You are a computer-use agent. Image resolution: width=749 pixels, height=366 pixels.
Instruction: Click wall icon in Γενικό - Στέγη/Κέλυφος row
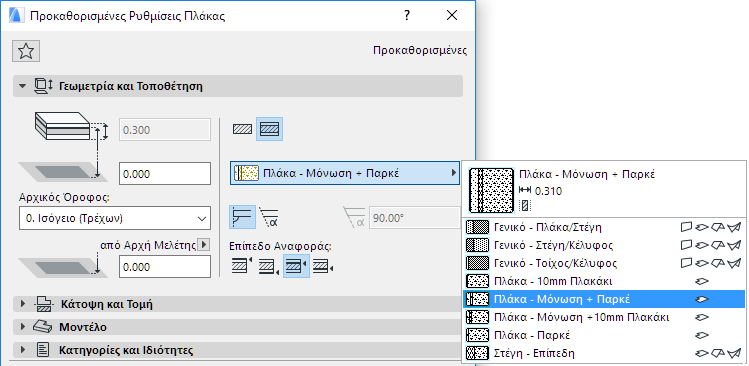point(686,245)
